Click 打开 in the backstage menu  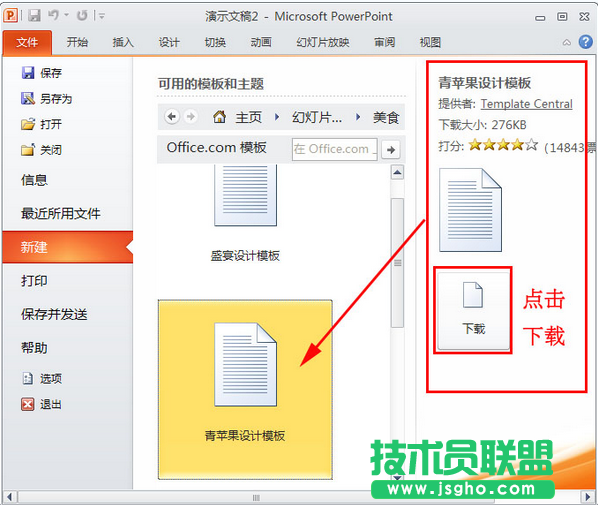(x=41, y=124)
